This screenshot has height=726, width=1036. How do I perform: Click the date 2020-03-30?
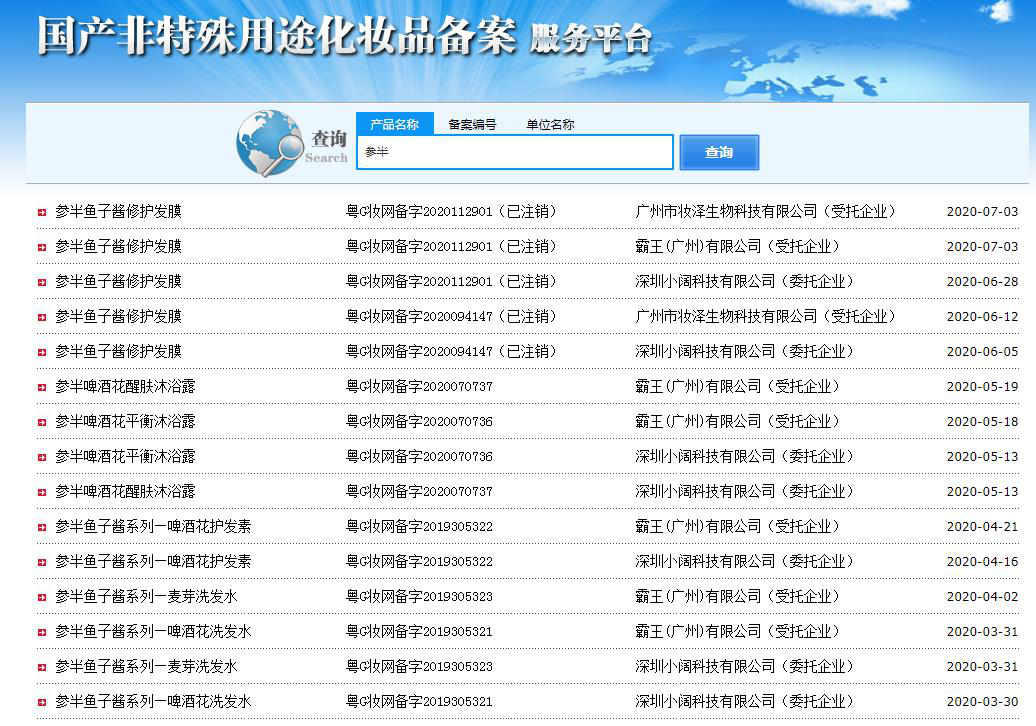(x=982, y=702)
